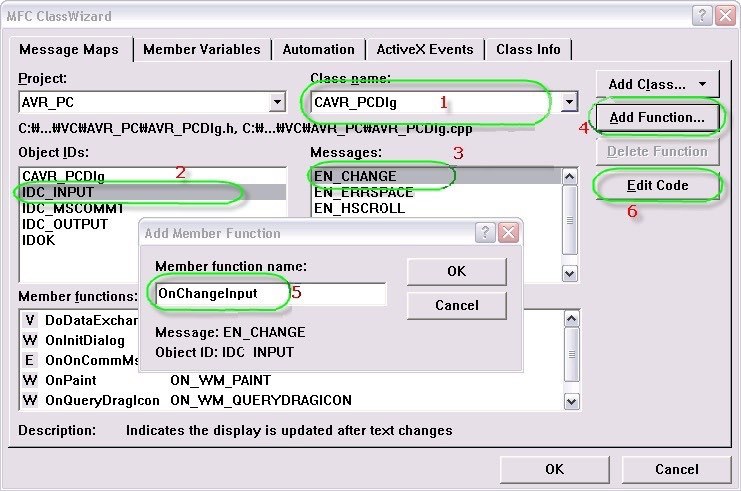The width and height of the screenshot is (741, 491).
Task: Open the Class Info tab
Action: [528, 50]
